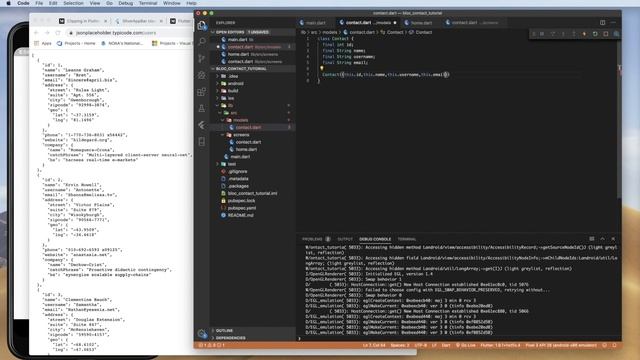Screen dimensions: 640x360
Task: Click Step Into in the debug toolbar
Action: 563,34
